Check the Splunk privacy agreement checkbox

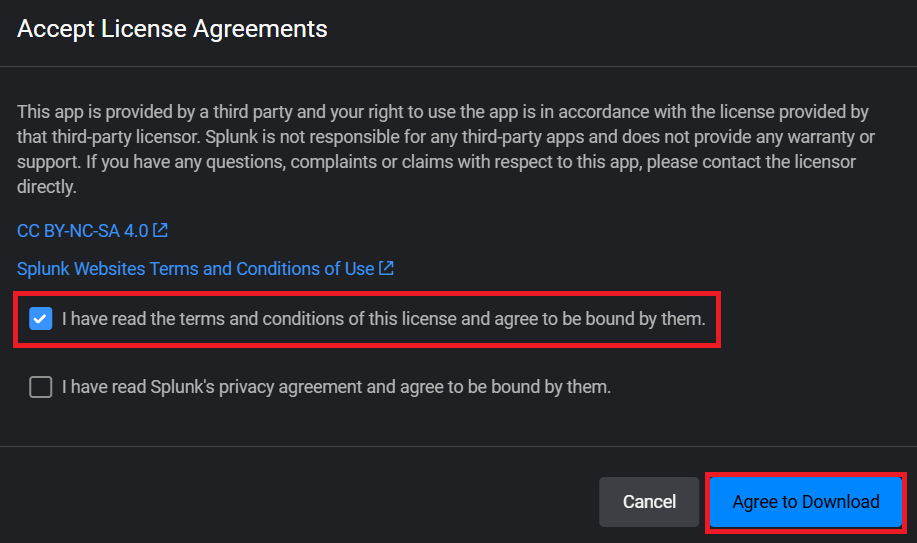tap(40, 386)
